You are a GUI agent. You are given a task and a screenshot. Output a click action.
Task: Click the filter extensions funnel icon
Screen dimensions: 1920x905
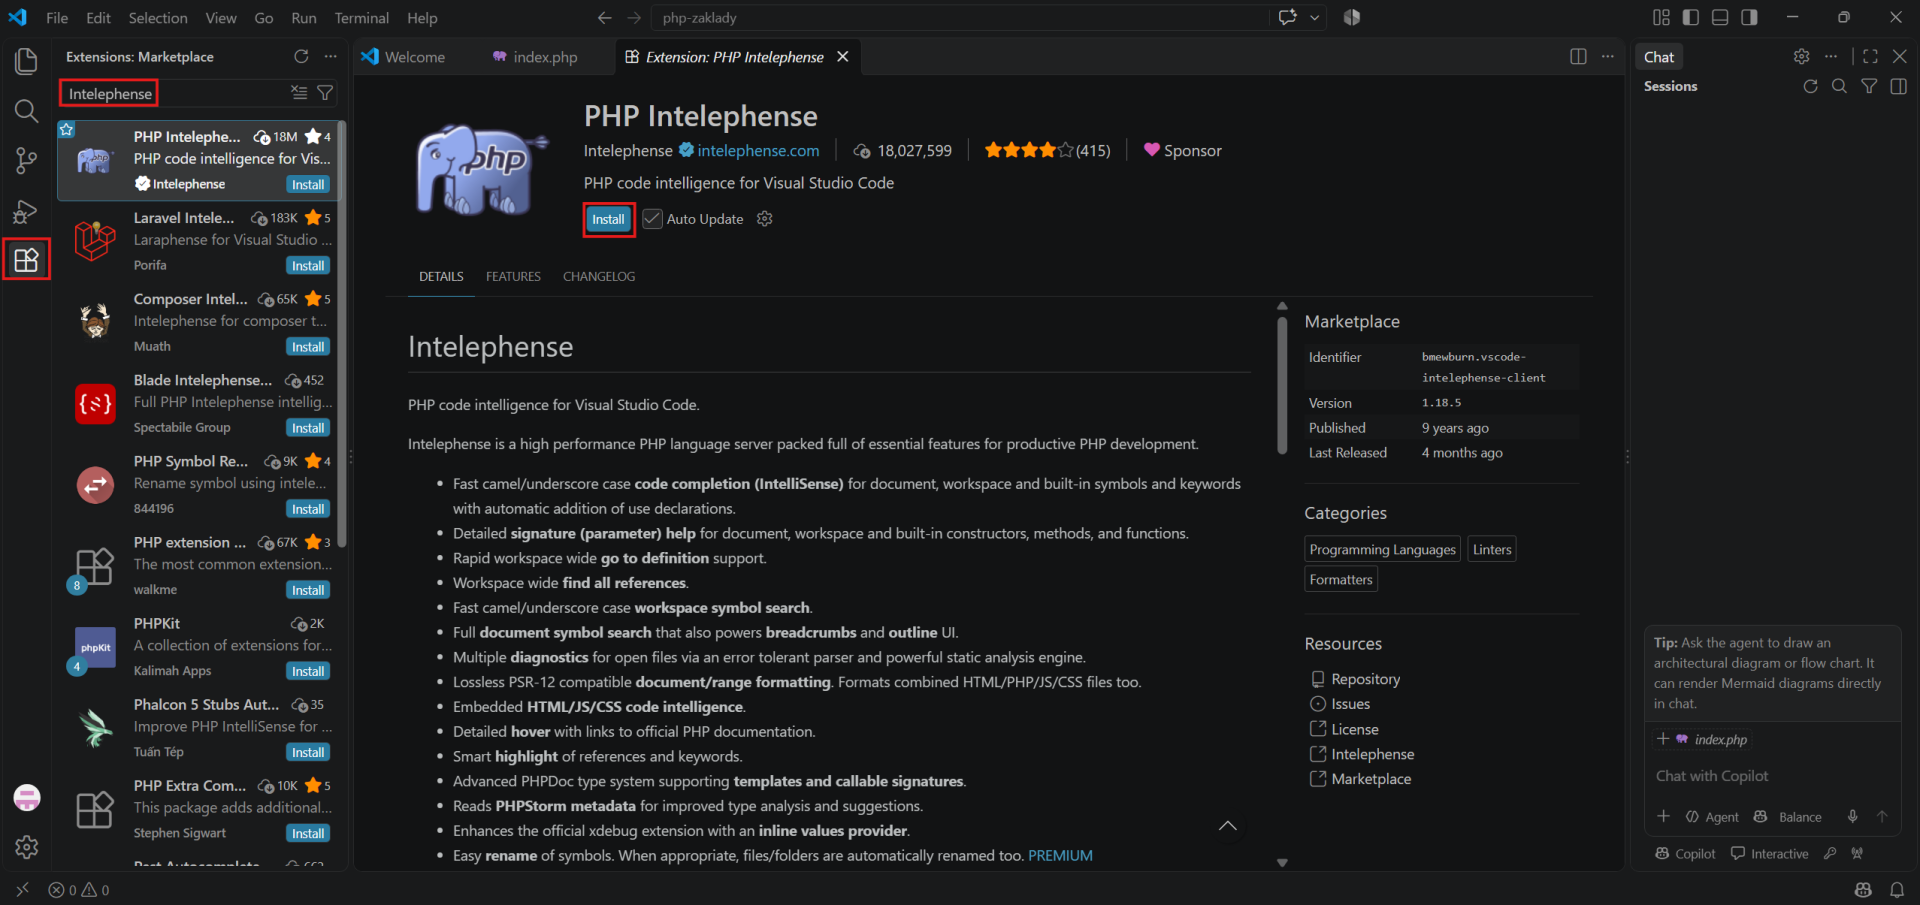point(325,93)
